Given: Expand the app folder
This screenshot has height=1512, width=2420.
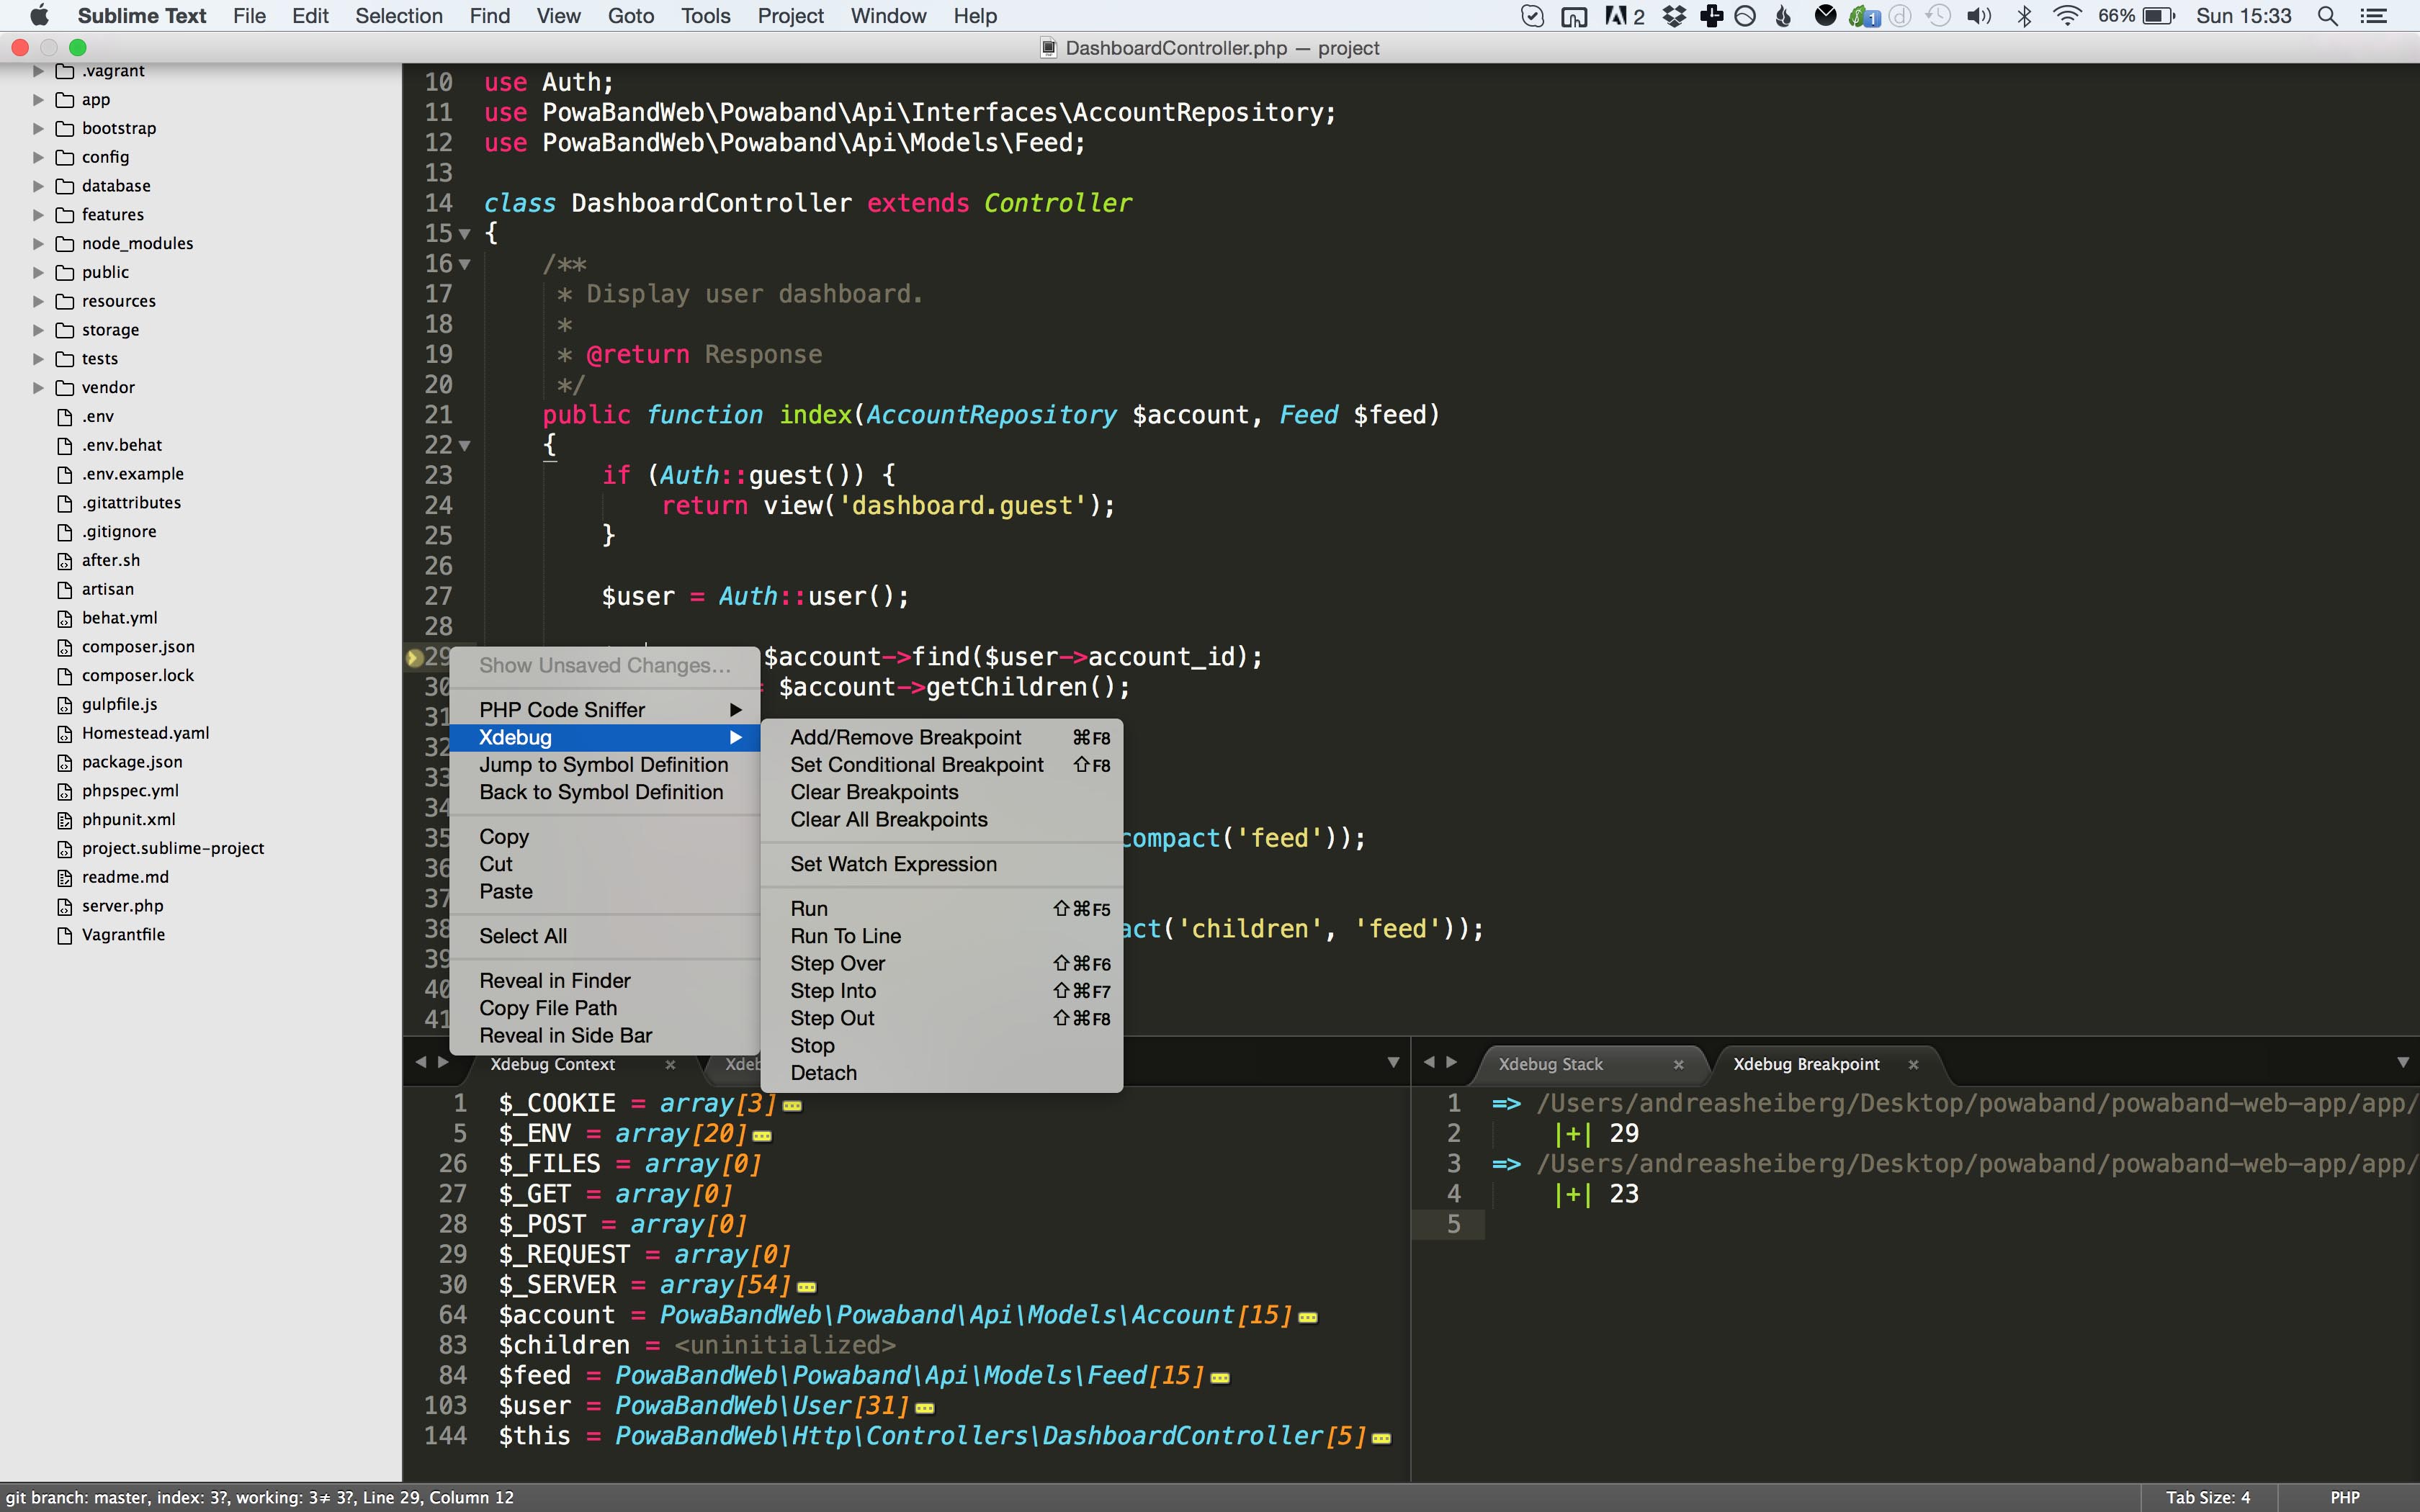Looking at the screenshot, I should 38,100.
